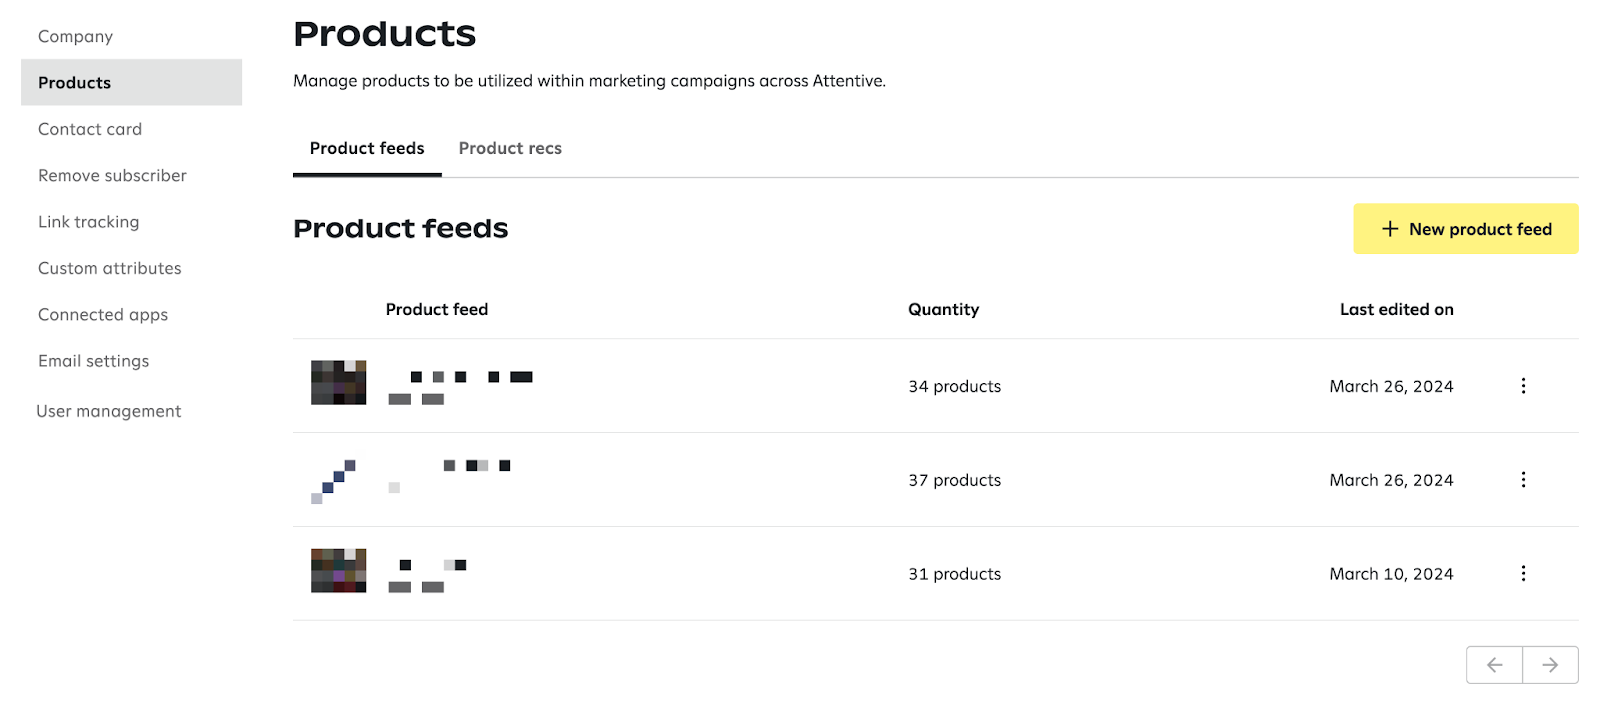This screenshot has height=705, width=1600.
Task: Open Remove subscriber settings
Action: tap(111, 175)
